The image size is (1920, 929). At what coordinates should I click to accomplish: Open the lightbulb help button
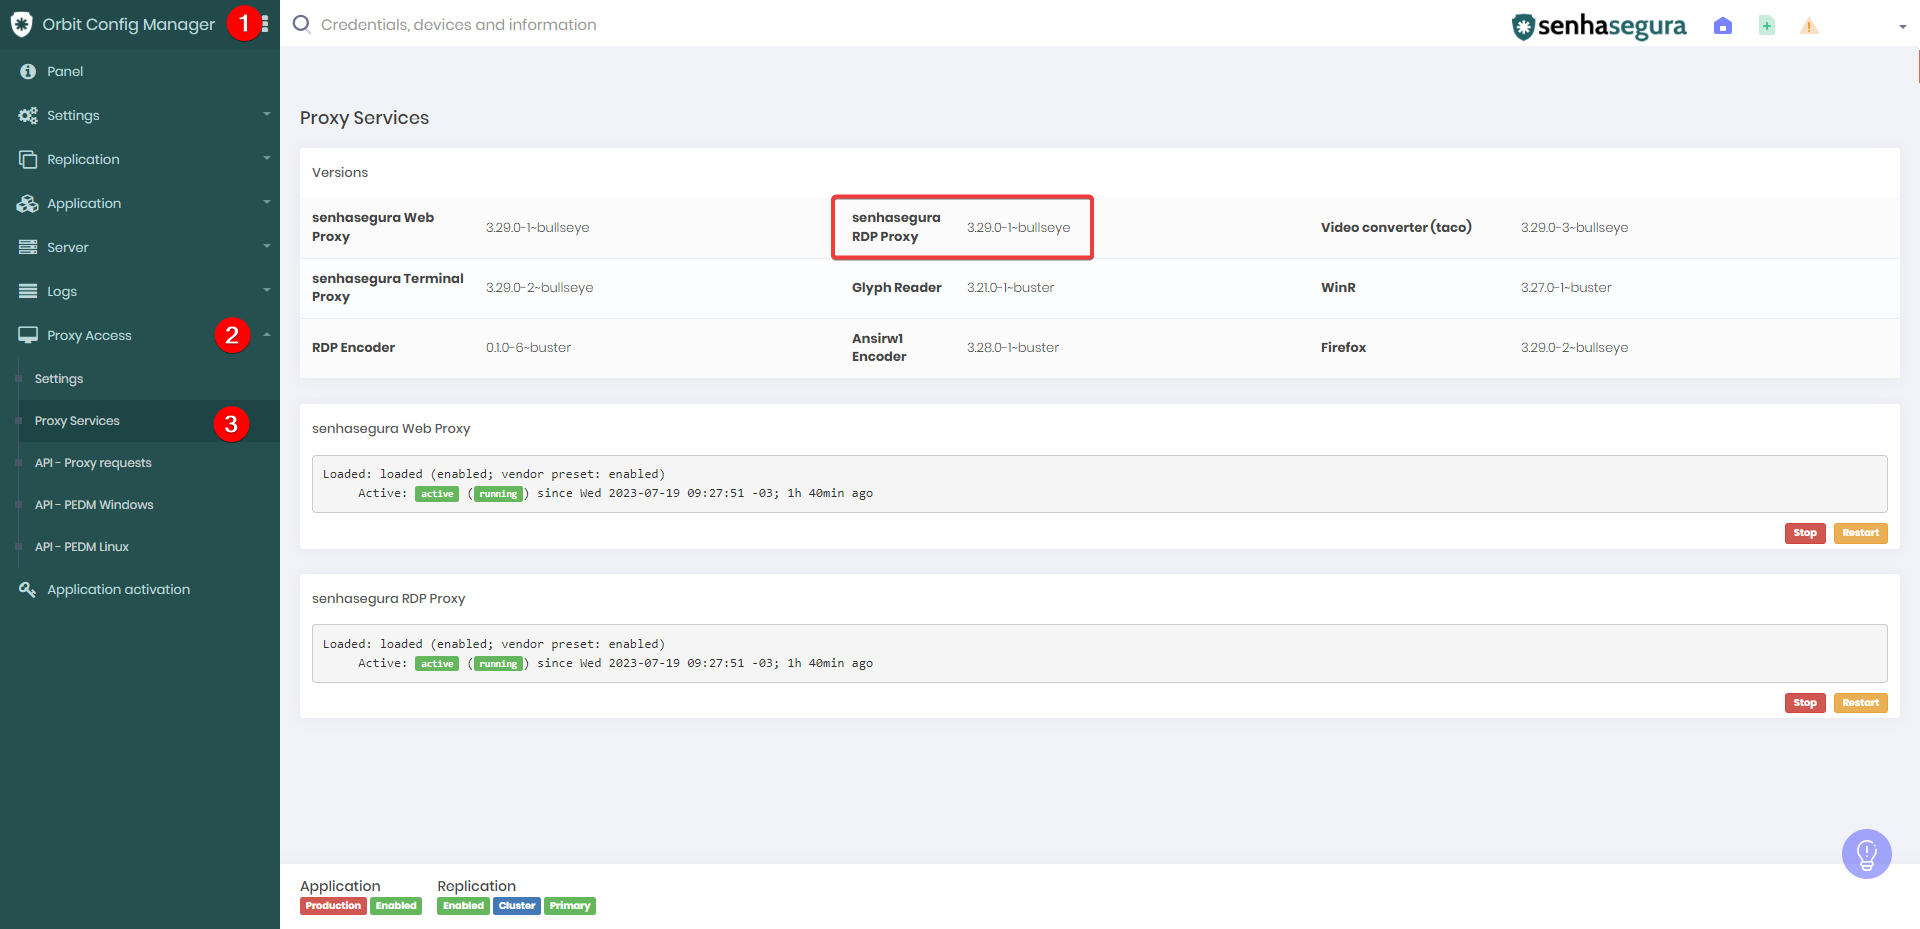(1866, 854)
